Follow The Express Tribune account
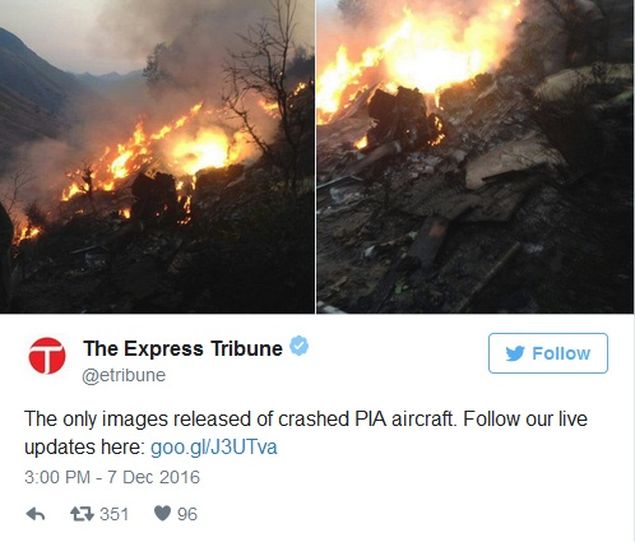The height and width of the screenshot is (542, 635). tap(548, 353)
